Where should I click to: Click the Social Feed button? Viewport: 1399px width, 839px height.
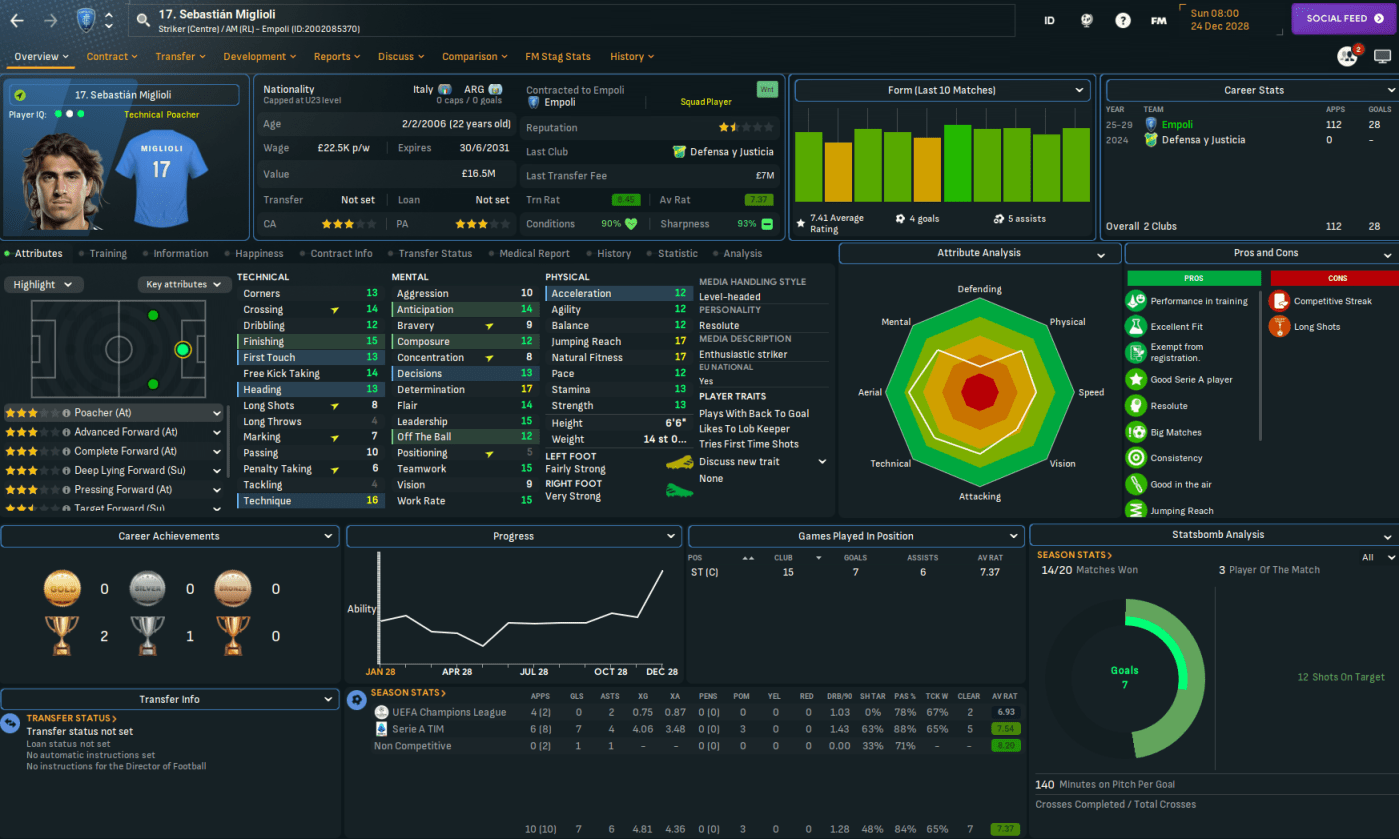[x=1343, y=19]
